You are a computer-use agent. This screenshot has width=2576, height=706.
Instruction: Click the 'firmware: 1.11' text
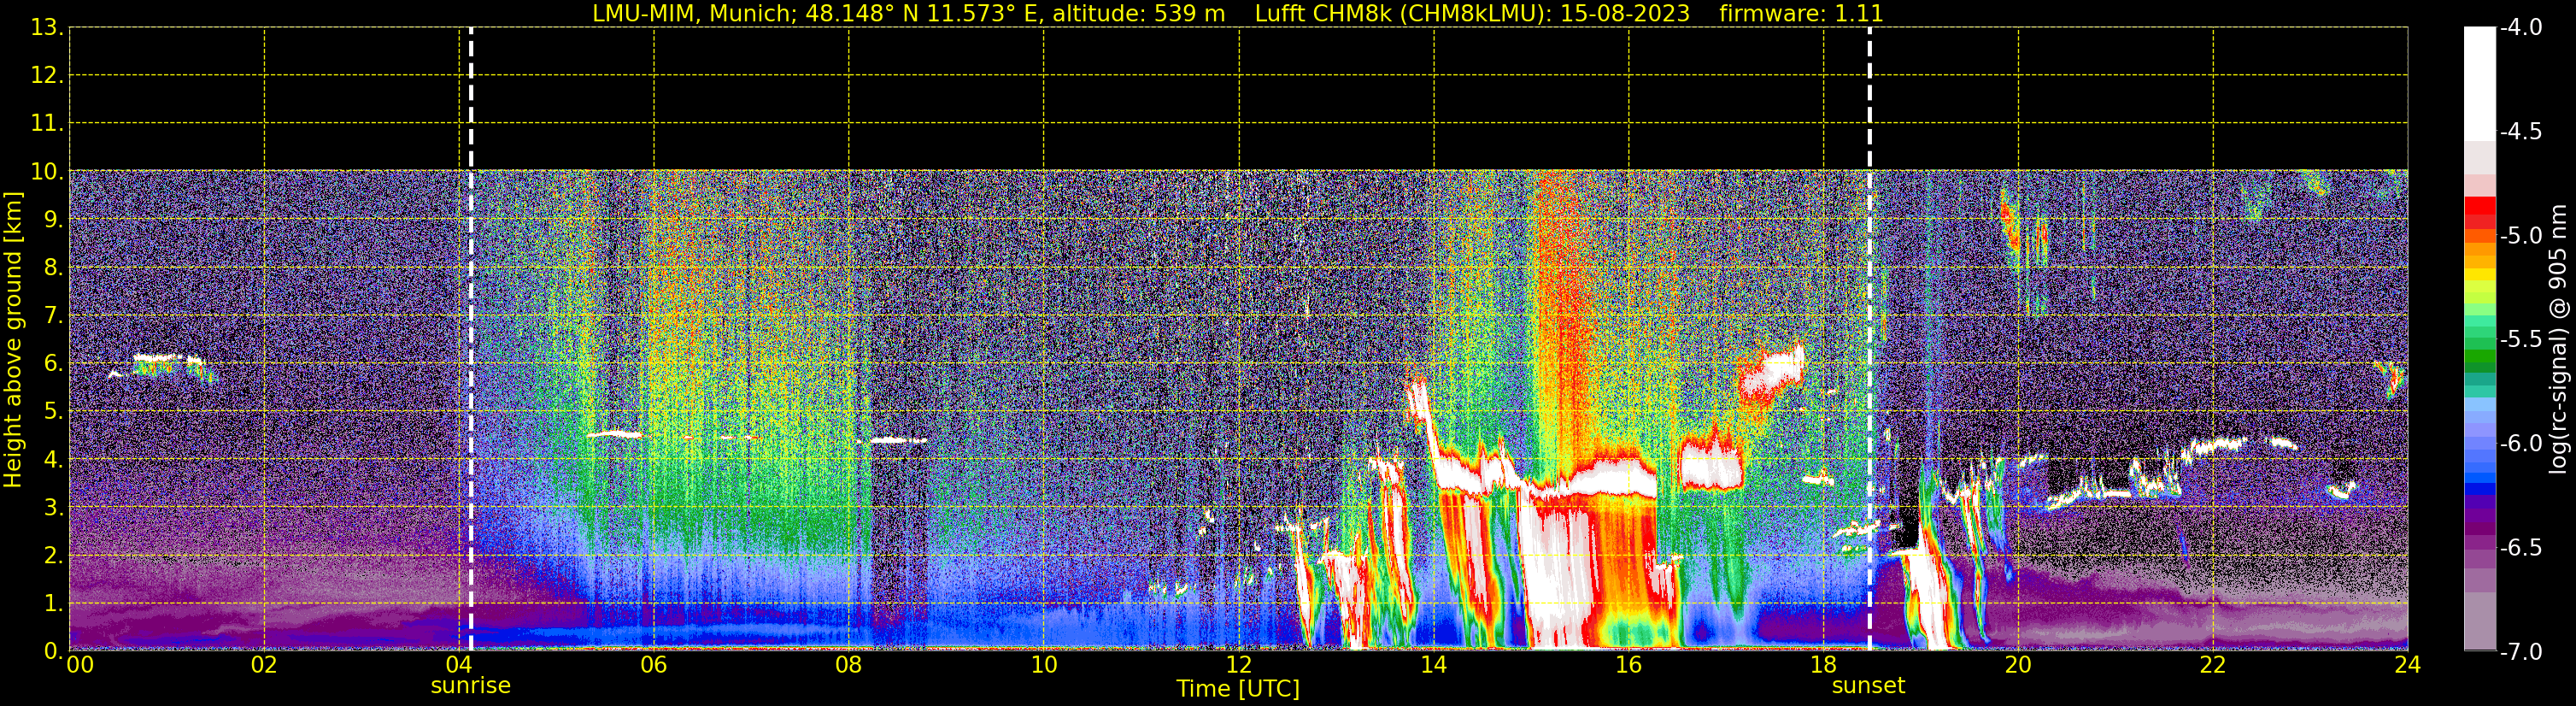pyautogui.click(x=1801, y=14)
